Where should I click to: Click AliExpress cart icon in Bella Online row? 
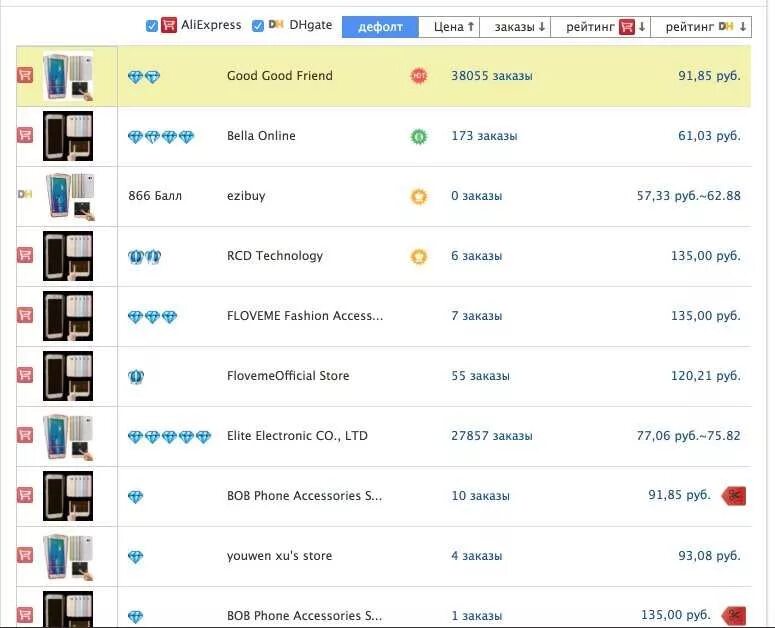click(25, 135)
